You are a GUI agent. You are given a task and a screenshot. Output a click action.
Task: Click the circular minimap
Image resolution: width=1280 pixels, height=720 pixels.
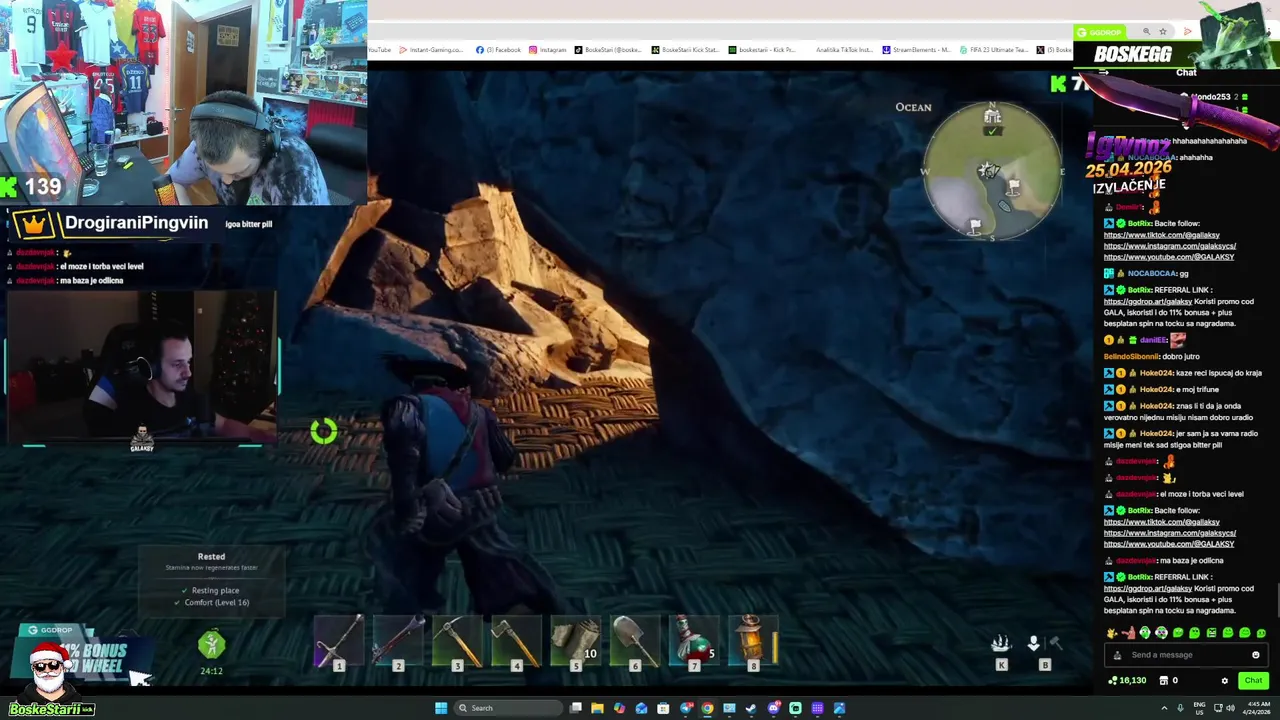[x=992, y=171]
